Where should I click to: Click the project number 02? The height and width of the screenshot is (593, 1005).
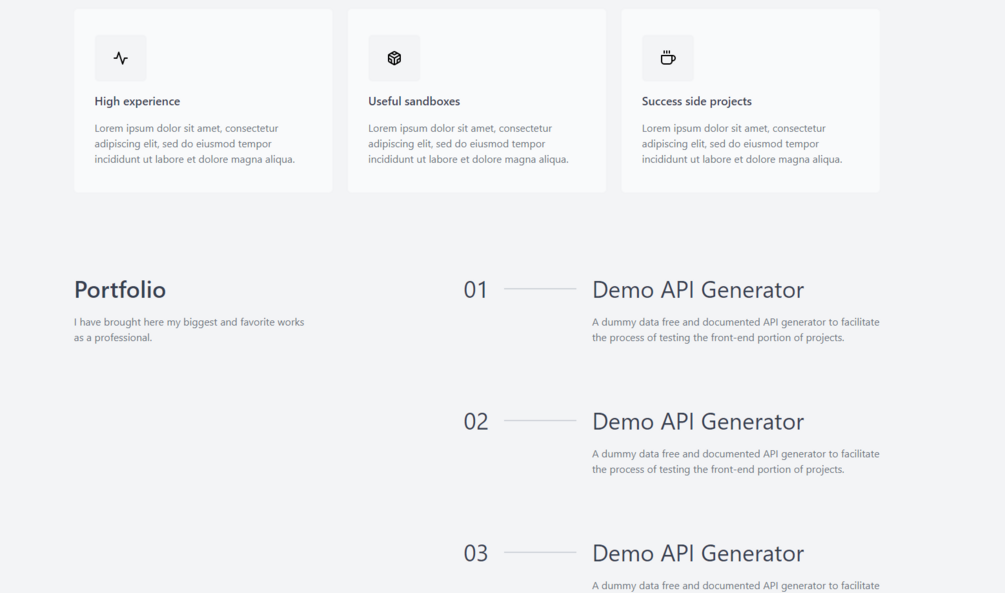click(476, 422)
